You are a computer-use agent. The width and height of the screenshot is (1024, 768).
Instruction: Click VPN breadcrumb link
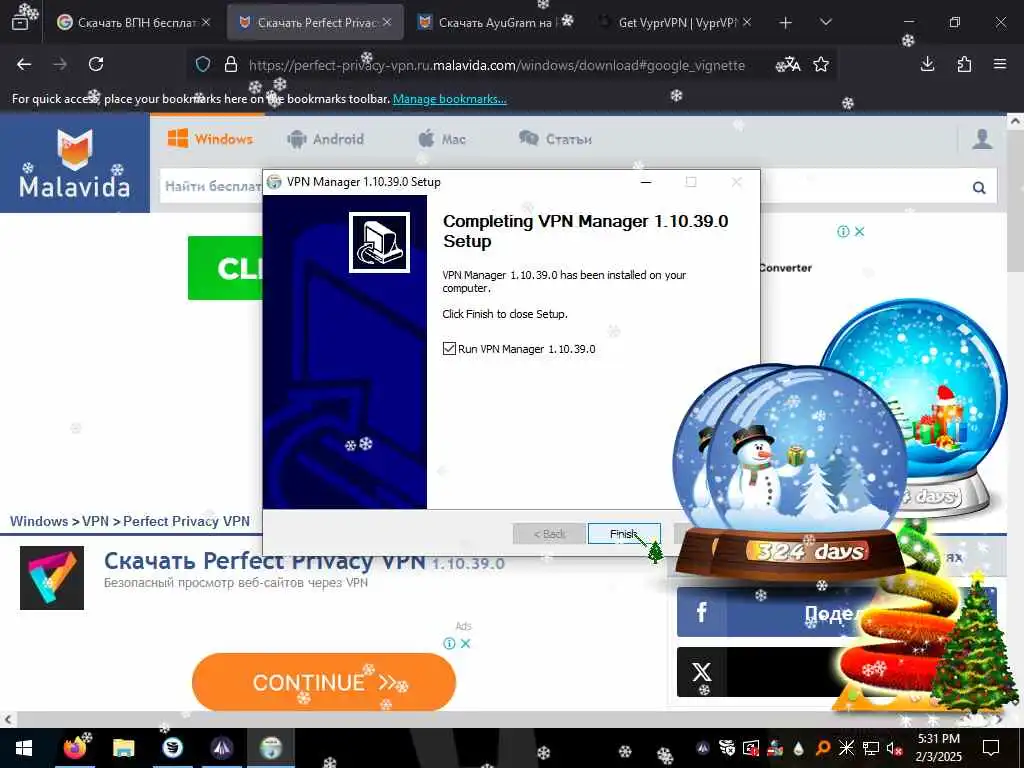tap(95, 521)
